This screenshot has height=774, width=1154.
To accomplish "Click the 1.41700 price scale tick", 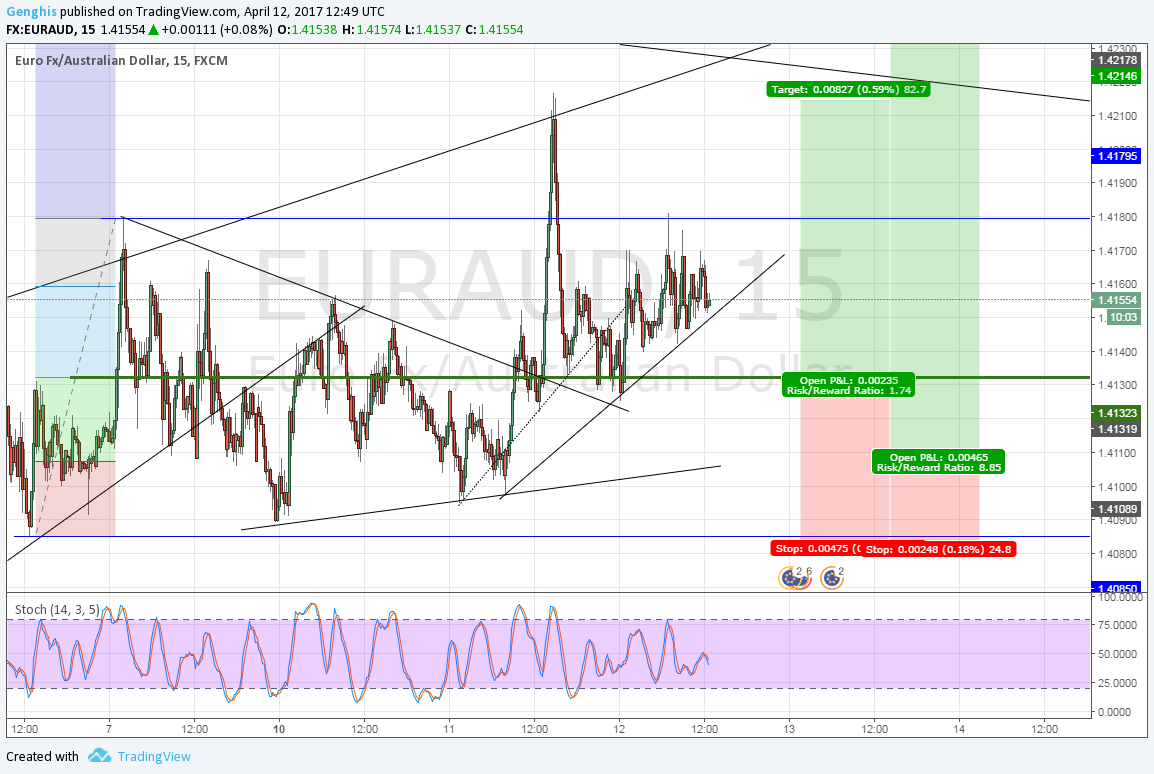I will point(1117,251).
